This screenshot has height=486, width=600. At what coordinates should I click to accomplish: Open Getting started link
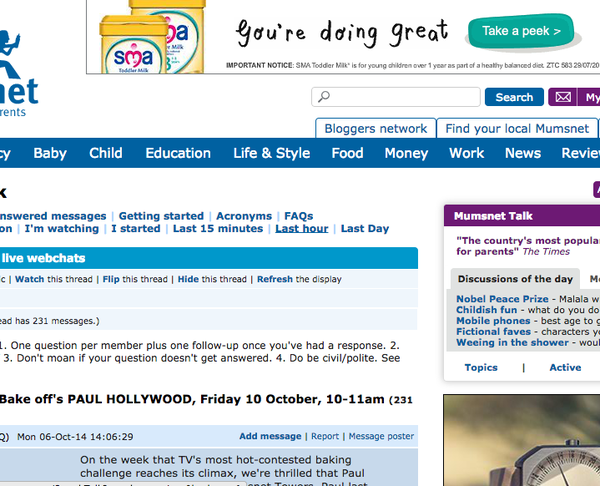(161, 216)
